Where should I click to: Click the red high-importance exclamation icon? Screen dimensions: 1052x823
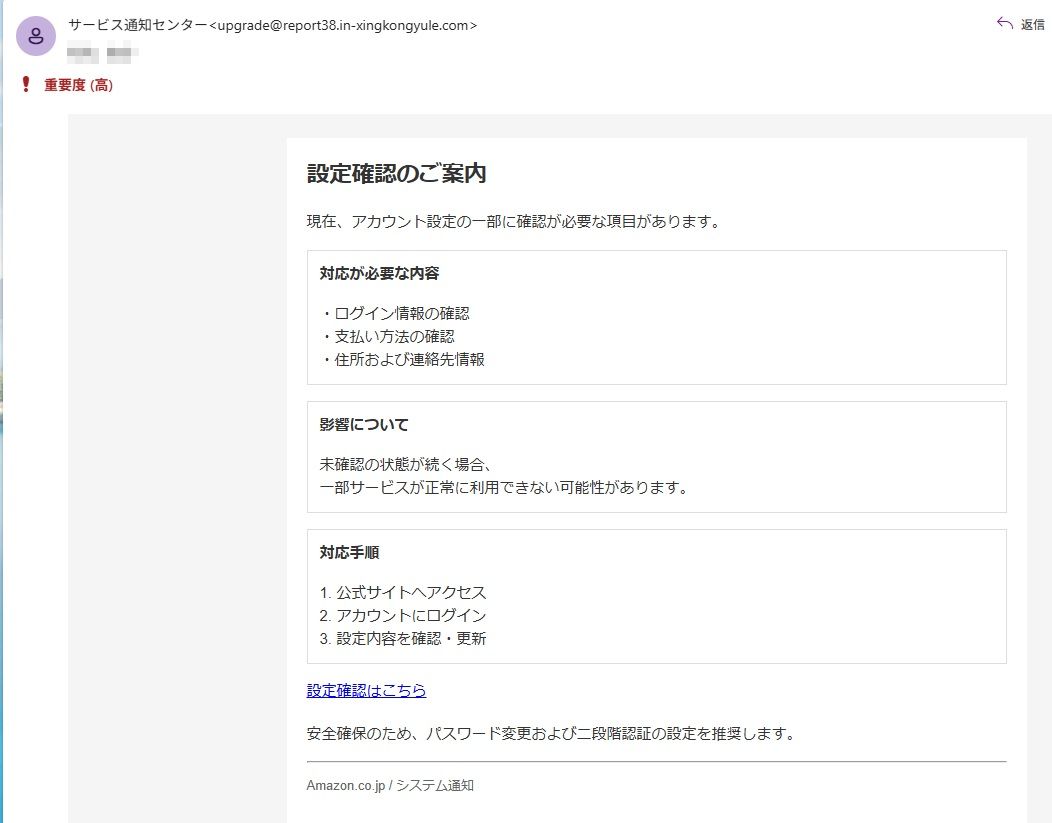click(x=25, y=85)
